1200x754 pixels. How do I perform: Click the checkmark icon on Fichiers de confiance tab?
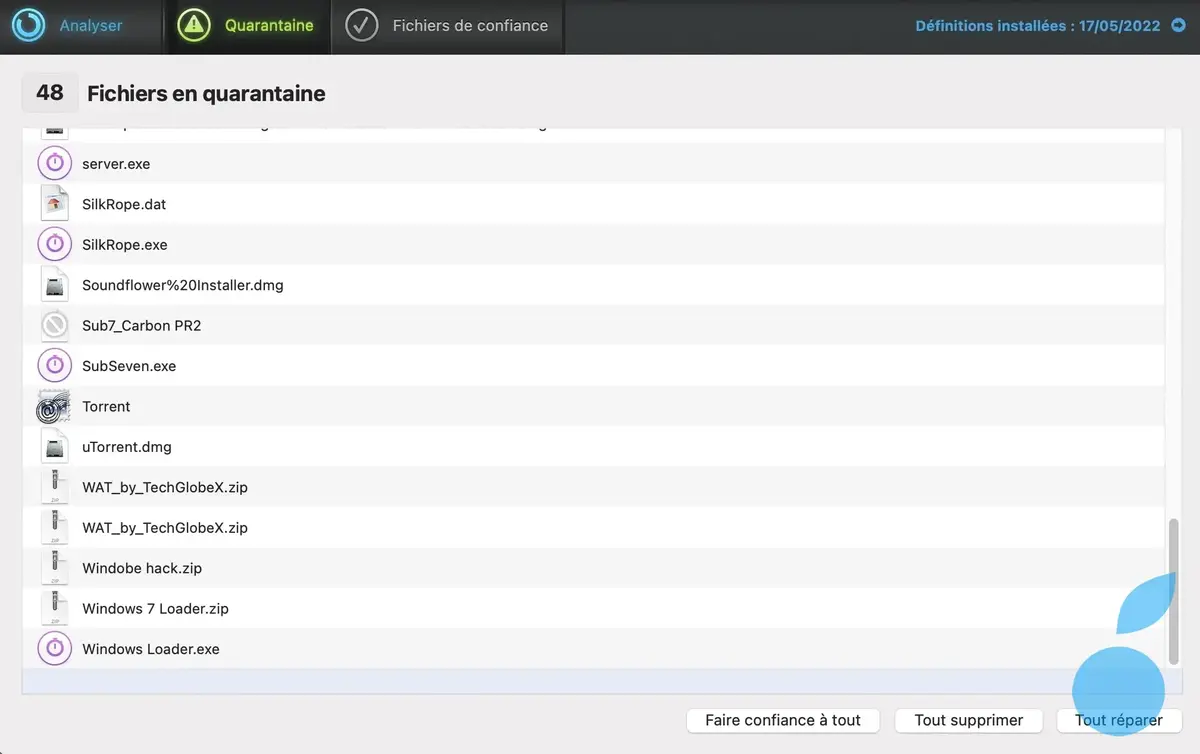362,27
